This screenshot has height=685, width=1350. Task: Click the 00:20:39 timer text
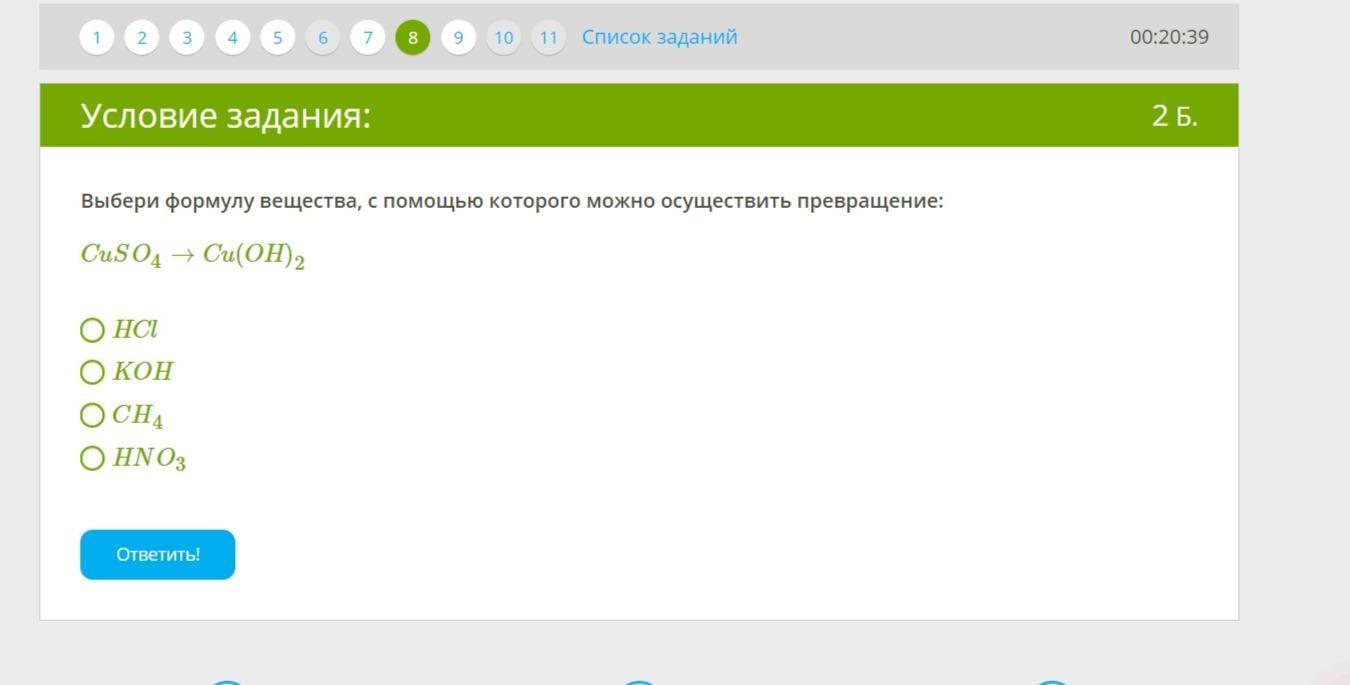[1169, 37]
